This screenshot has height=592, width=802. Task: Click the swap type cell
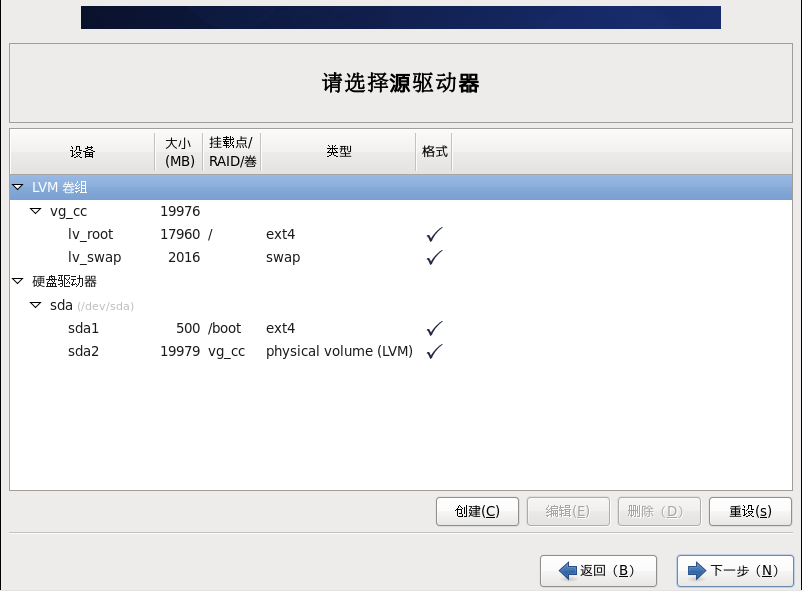pos(283,258)
